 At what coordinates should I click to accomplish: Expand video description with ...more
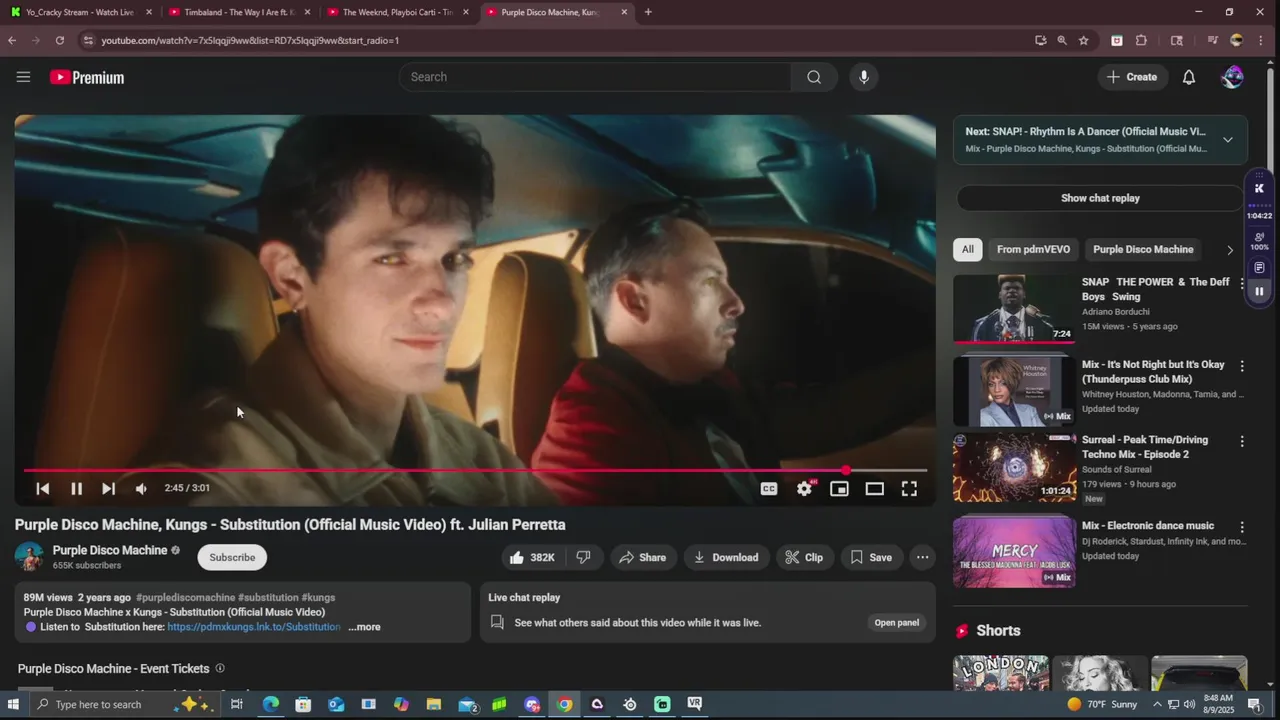click(364, 627)
